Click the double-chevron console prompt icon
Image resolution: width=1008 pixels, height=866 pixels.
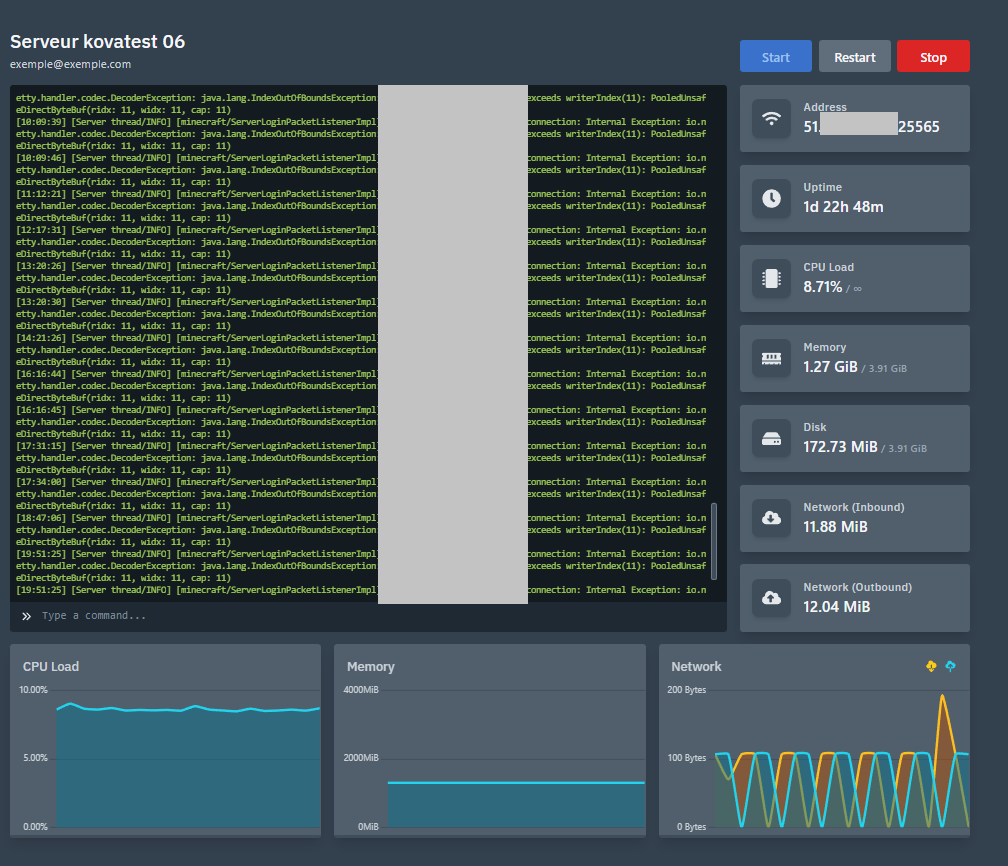tap(26, 616)
